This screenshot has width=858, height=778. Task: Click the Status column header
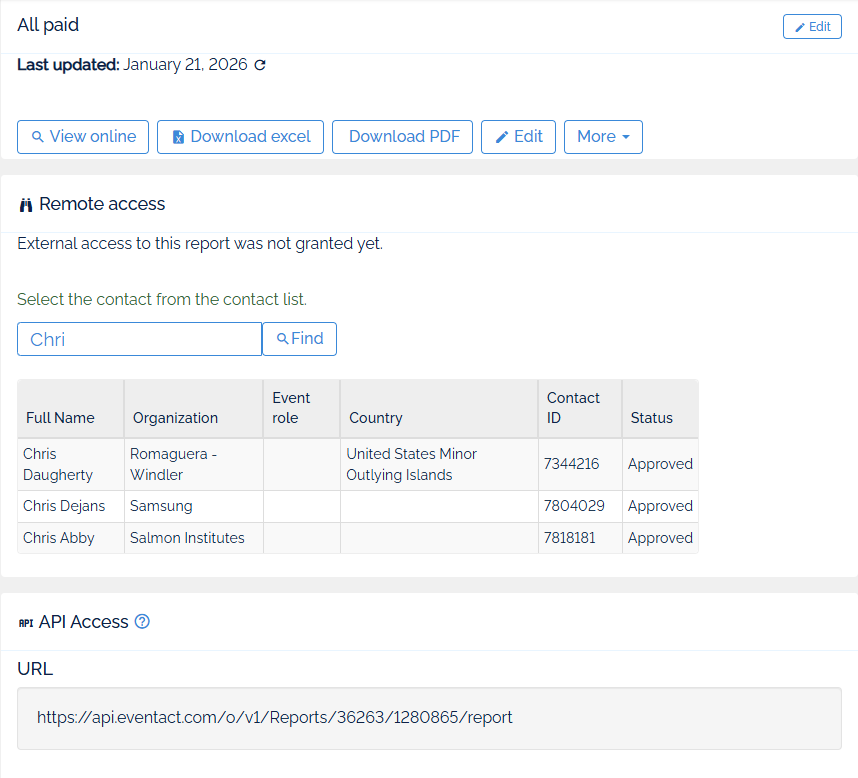click(x=651, y=418)
